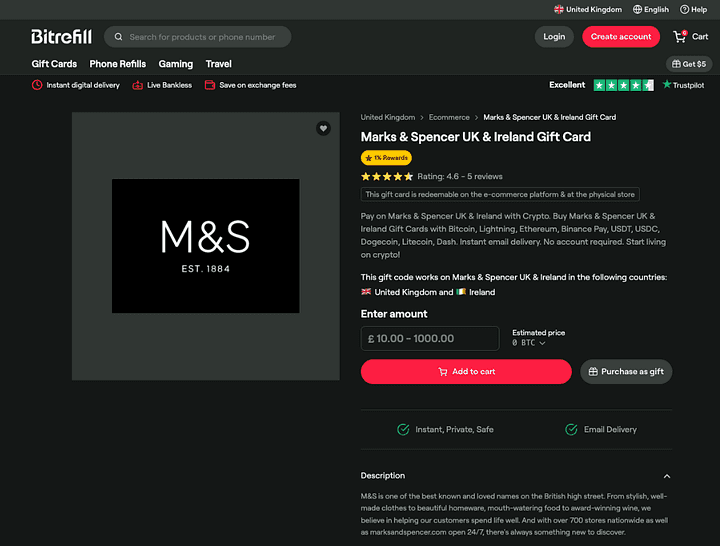The image size is (720, 546).
Task: Collapse the Description section chevron
Action: (x=667, y=476)
